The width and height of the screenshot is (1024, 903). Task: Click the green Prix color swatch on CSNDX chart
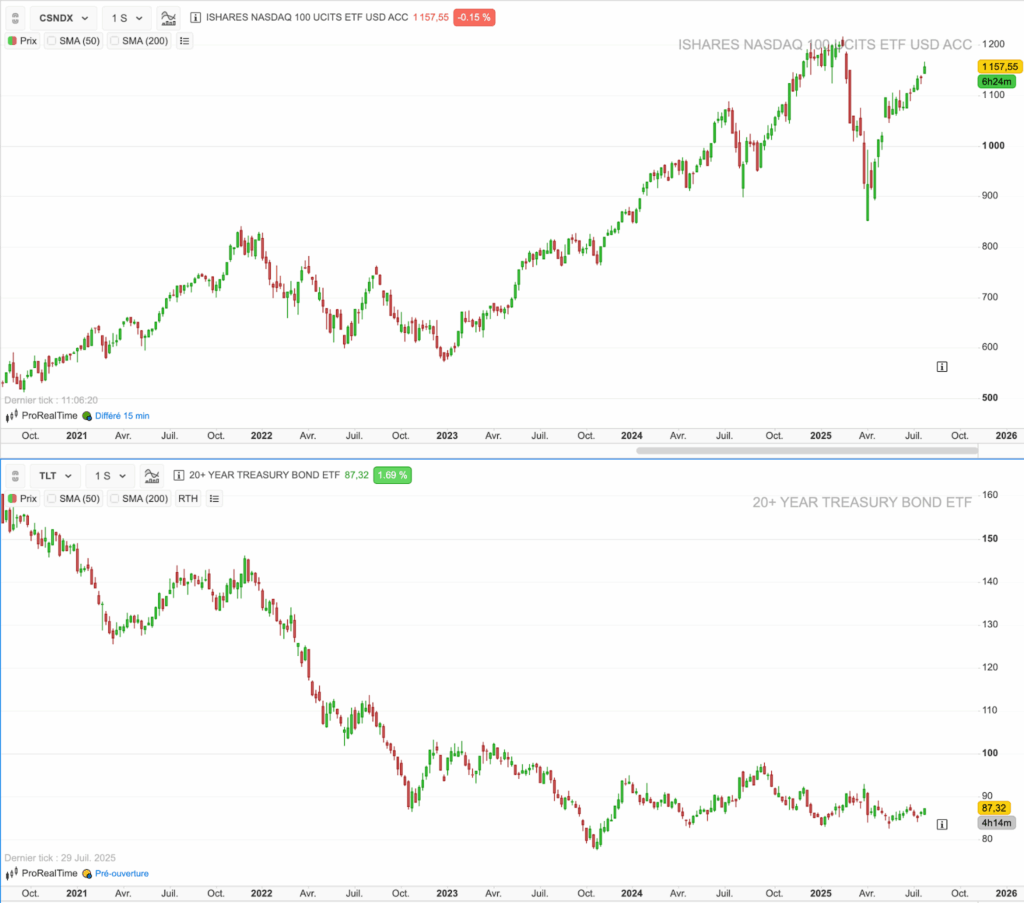coord(12,40)
